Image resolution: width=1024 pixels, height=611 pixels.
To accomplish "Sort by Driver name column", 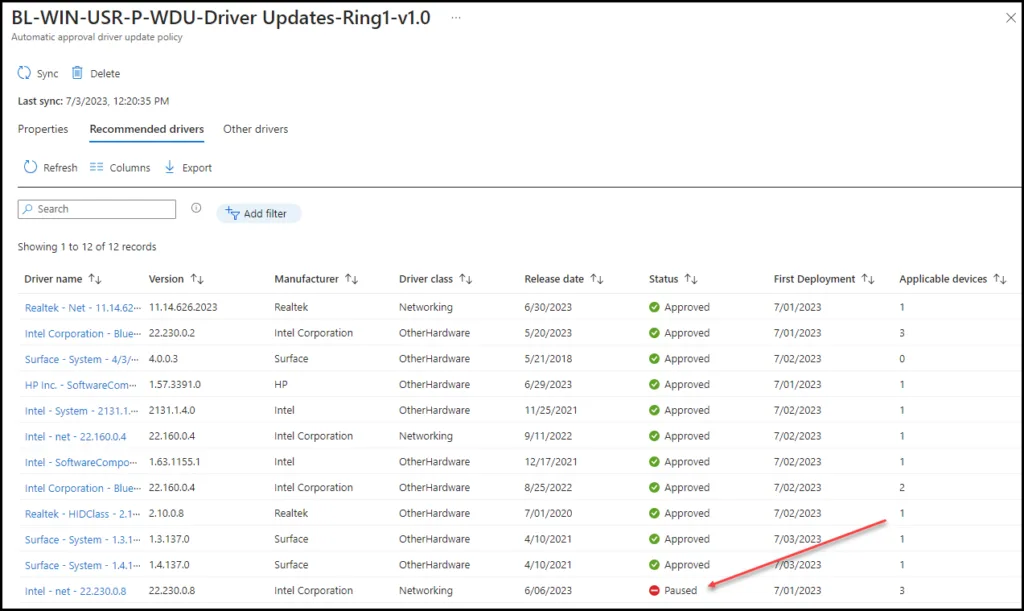I will pos(95,279).
